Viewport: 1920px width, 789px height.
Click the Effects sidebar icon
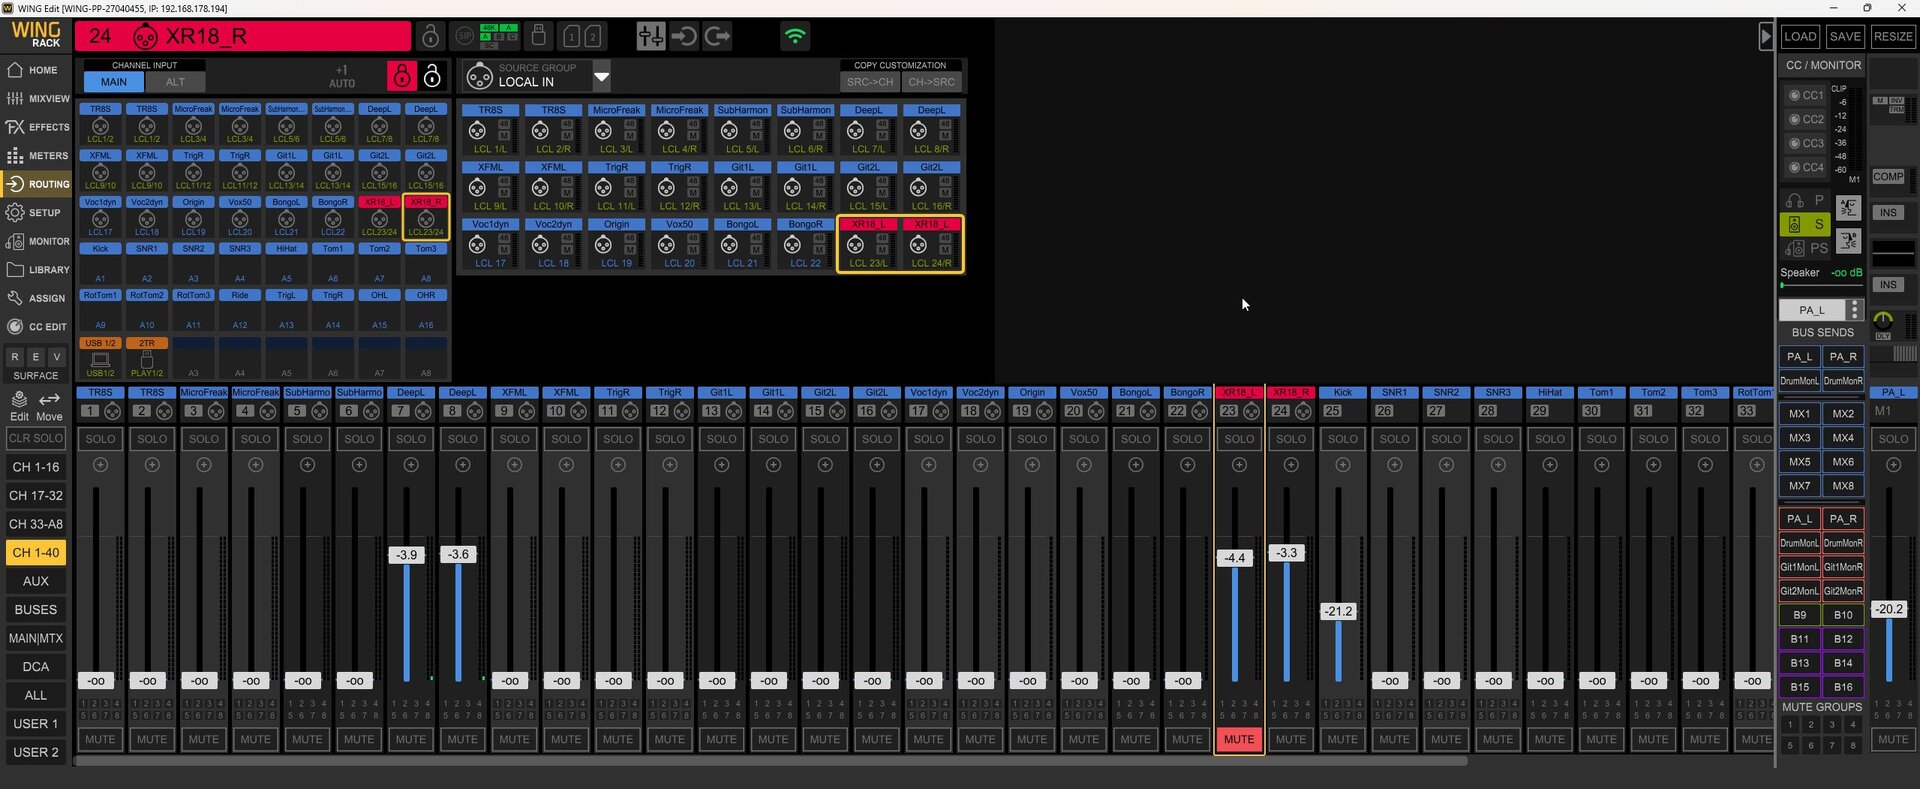tap(37, 127)
